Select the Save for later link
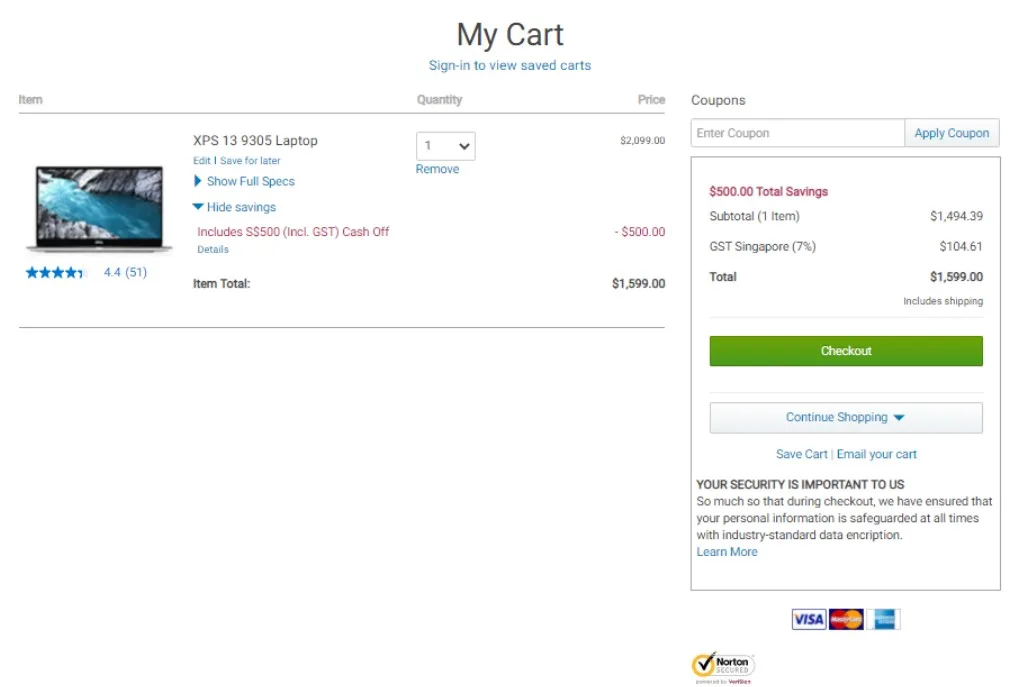Image resolution: width=1024 pixels, height=687 pixels. click(x=250, y=161)
